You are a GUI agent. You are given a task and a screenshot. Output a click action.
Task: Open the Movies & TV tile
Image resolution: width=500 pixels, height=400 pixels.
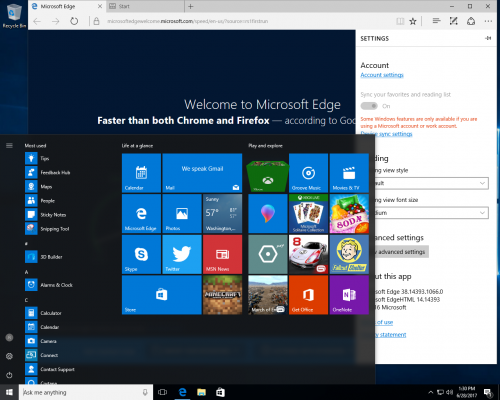pos(349,173)
